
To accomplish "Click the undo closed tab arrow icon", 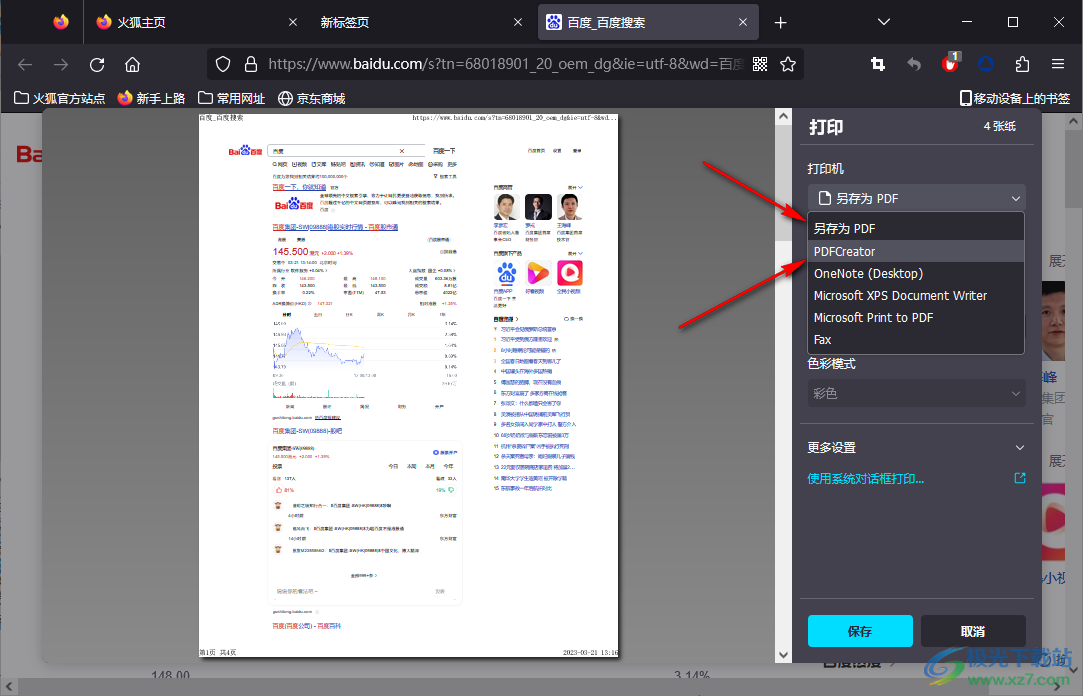I will pos(914,64).
